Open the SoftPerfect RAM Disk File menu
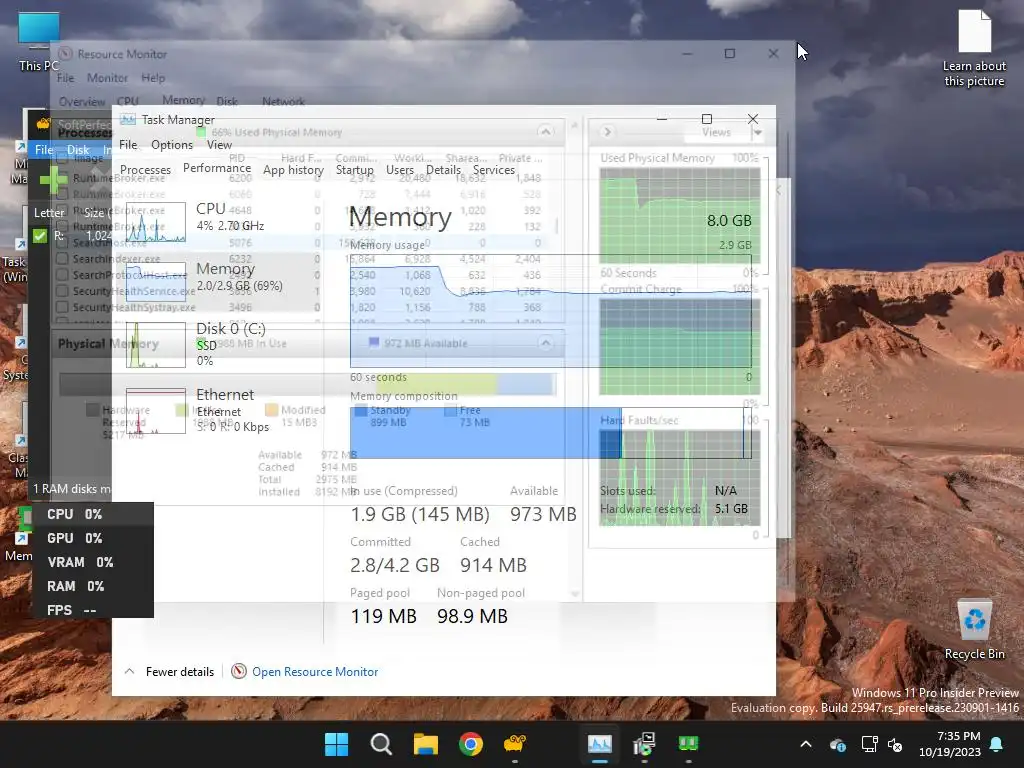This screenshot has height=768, width=1024. coord(43,150)
